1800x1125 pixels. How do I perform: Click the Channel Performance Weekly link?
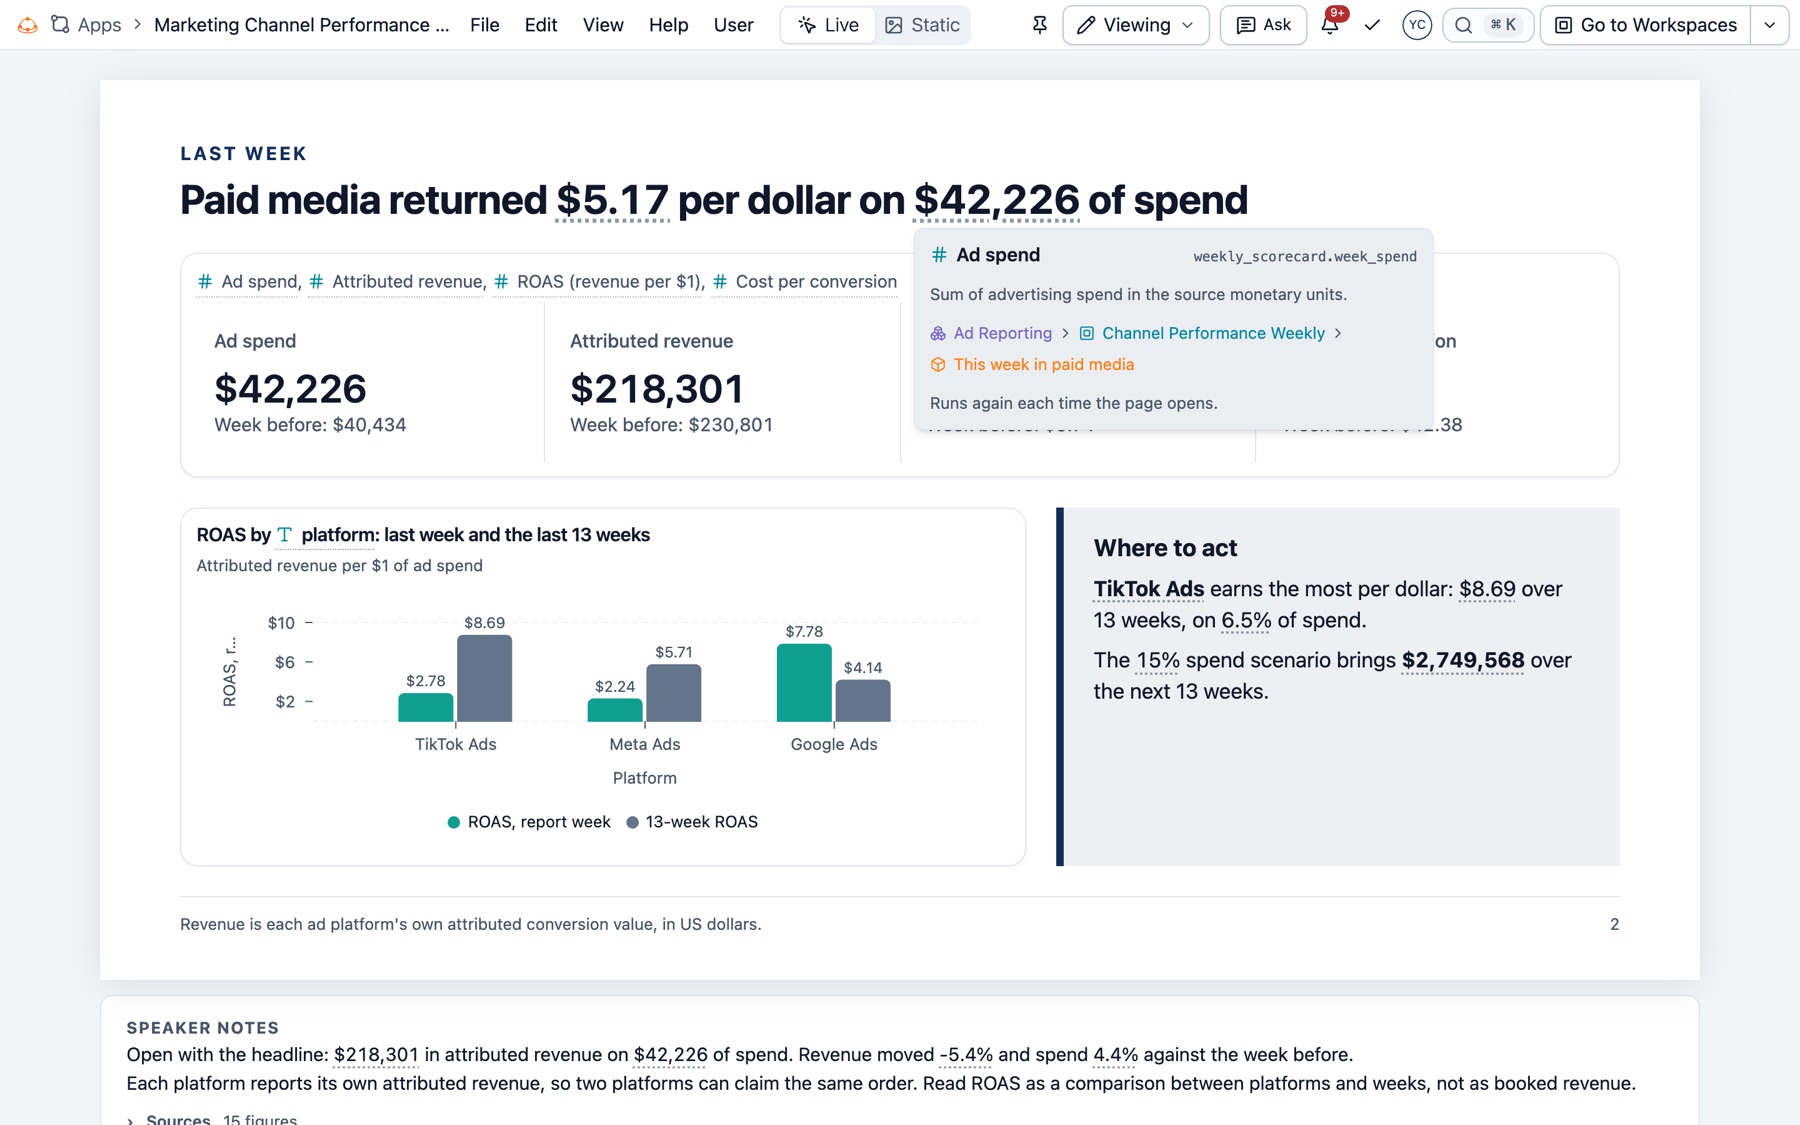pos(1213,333)
